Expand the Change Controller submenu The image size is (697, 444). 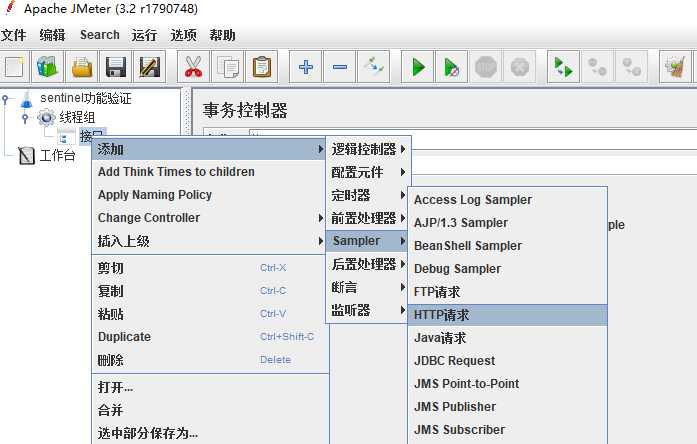209,218
